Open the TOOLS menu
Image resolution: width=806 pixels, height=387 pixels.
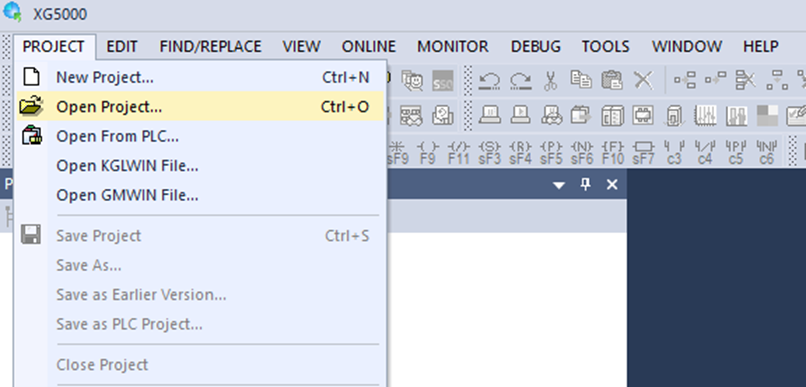tap(606, 47)
